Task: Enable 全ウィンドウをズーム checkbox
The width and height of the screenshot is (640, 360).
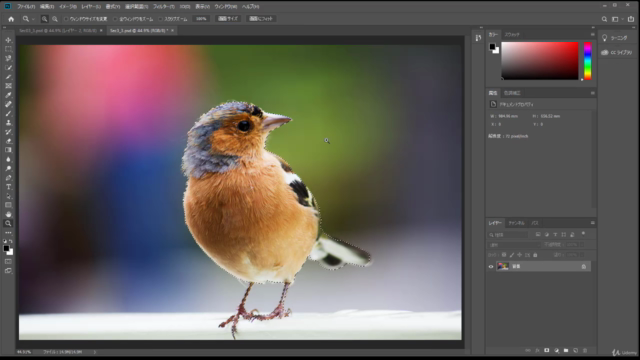Action: click(x=115, y=19)
